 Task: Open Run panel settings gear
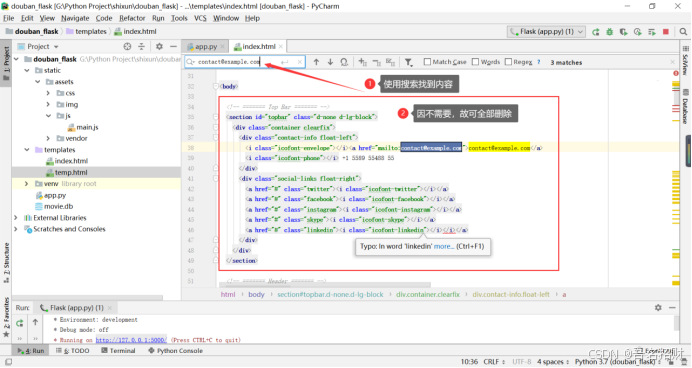(658, 308)
